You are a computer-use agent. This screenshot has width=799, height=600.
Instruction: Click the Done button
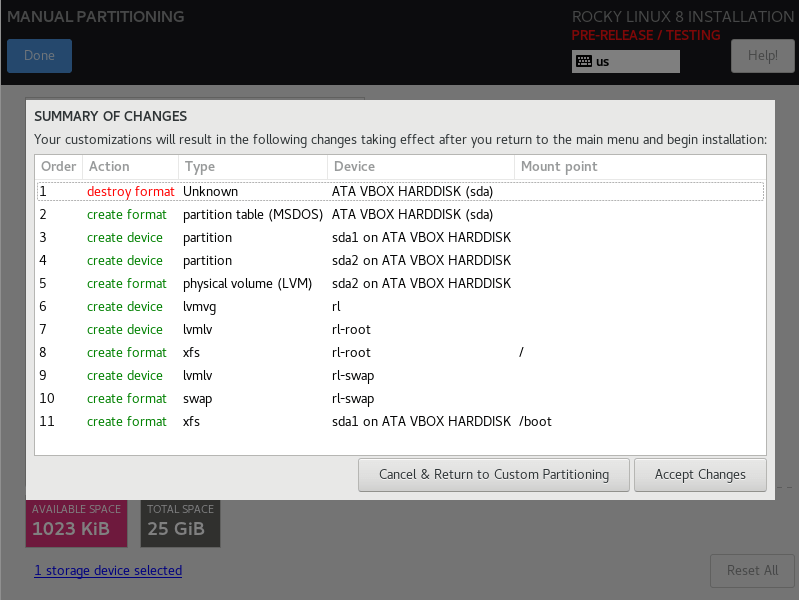(39, 56)
